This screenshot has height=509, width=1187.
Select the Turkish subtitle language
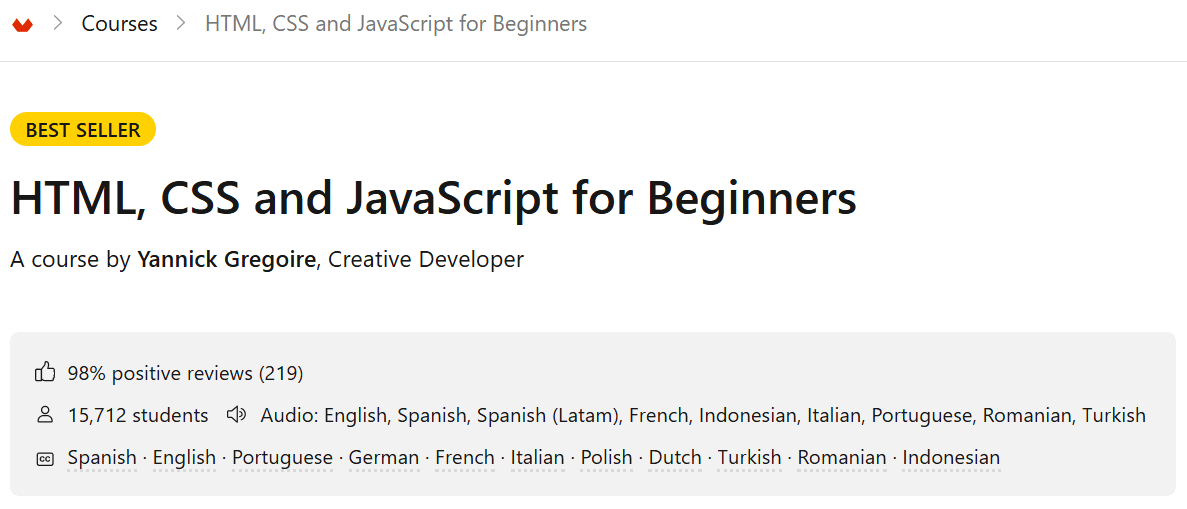coord(749,457)
